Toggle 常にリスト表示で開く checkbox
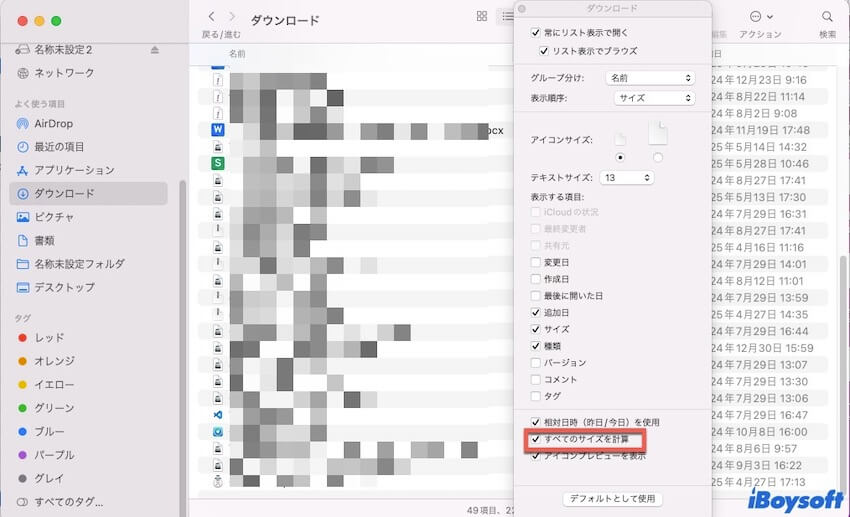This screenshot has height=517, width=850. click(536, 34)
